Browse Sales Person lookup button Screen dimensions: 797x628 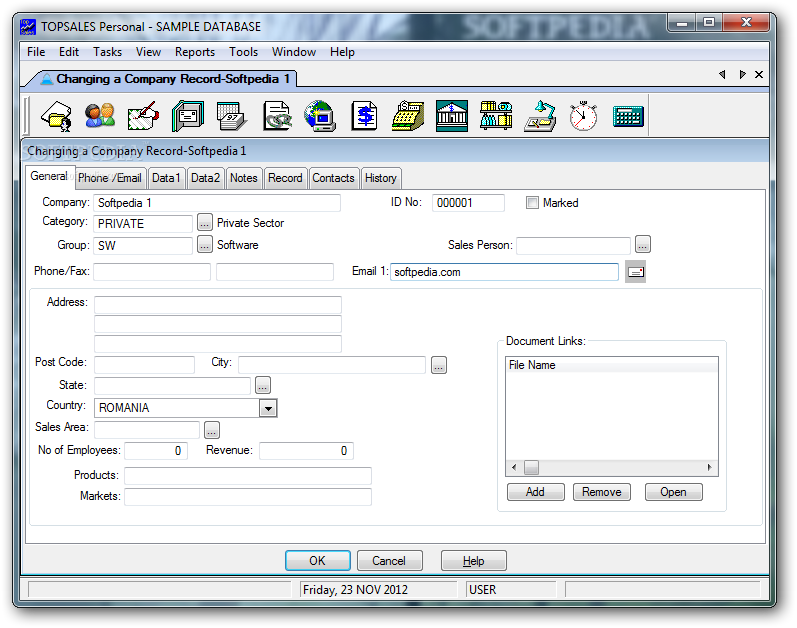point(642,245)
